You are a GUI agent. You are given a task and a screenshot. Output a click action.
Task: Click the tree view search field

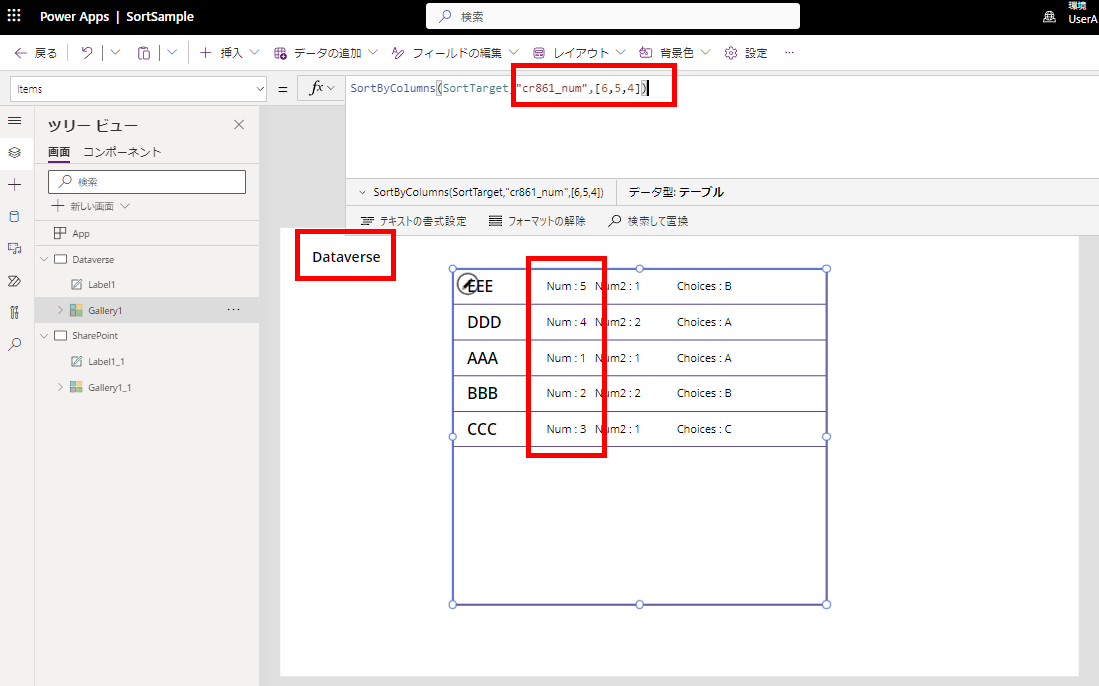click(147, 181)
